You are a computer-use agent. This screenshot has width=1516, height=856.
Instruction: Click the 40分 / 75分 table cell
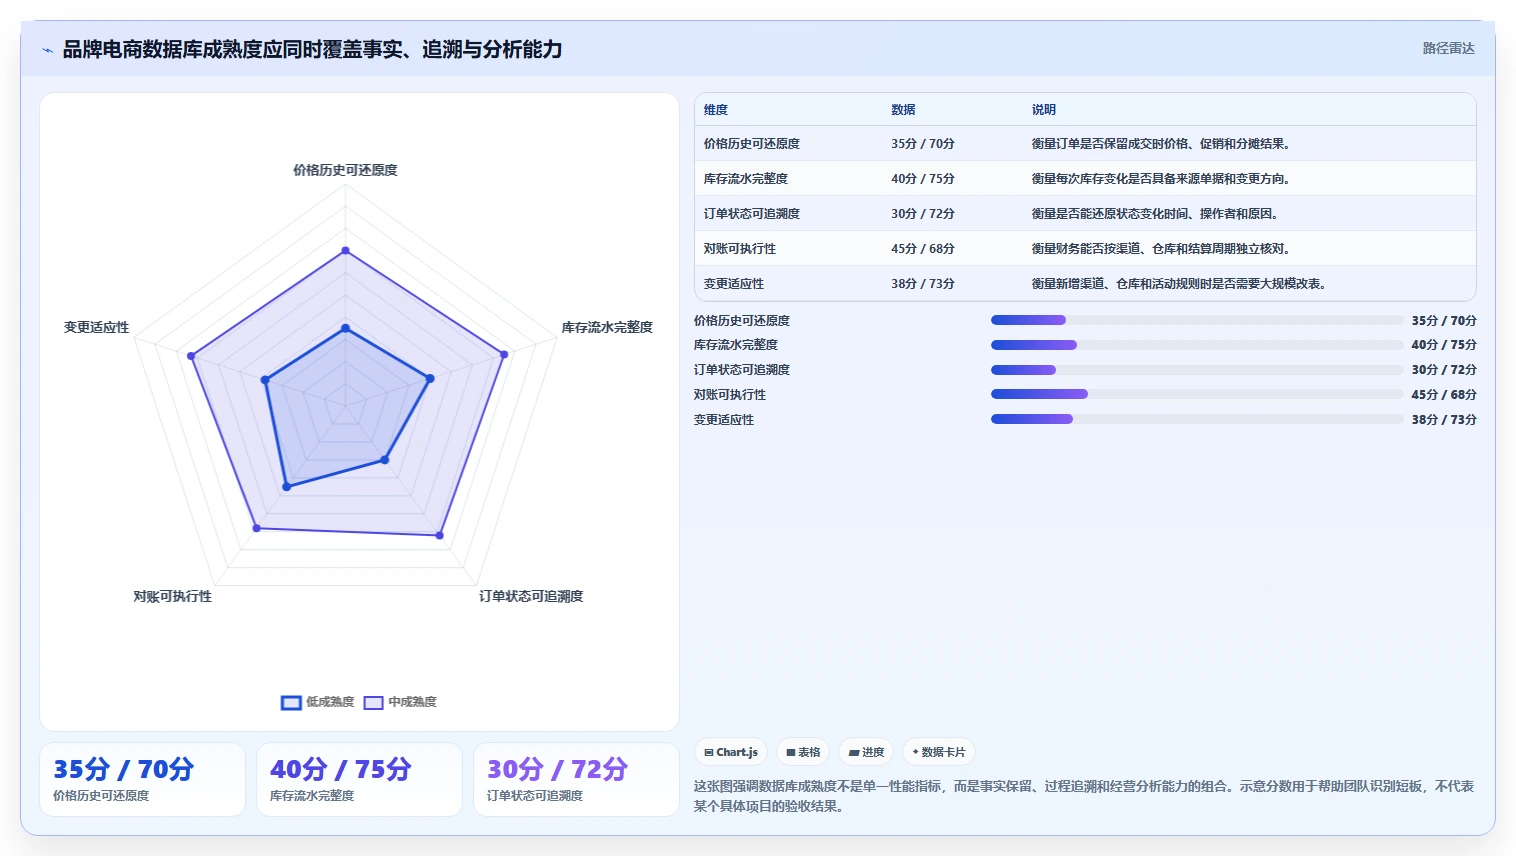point(923,179)
